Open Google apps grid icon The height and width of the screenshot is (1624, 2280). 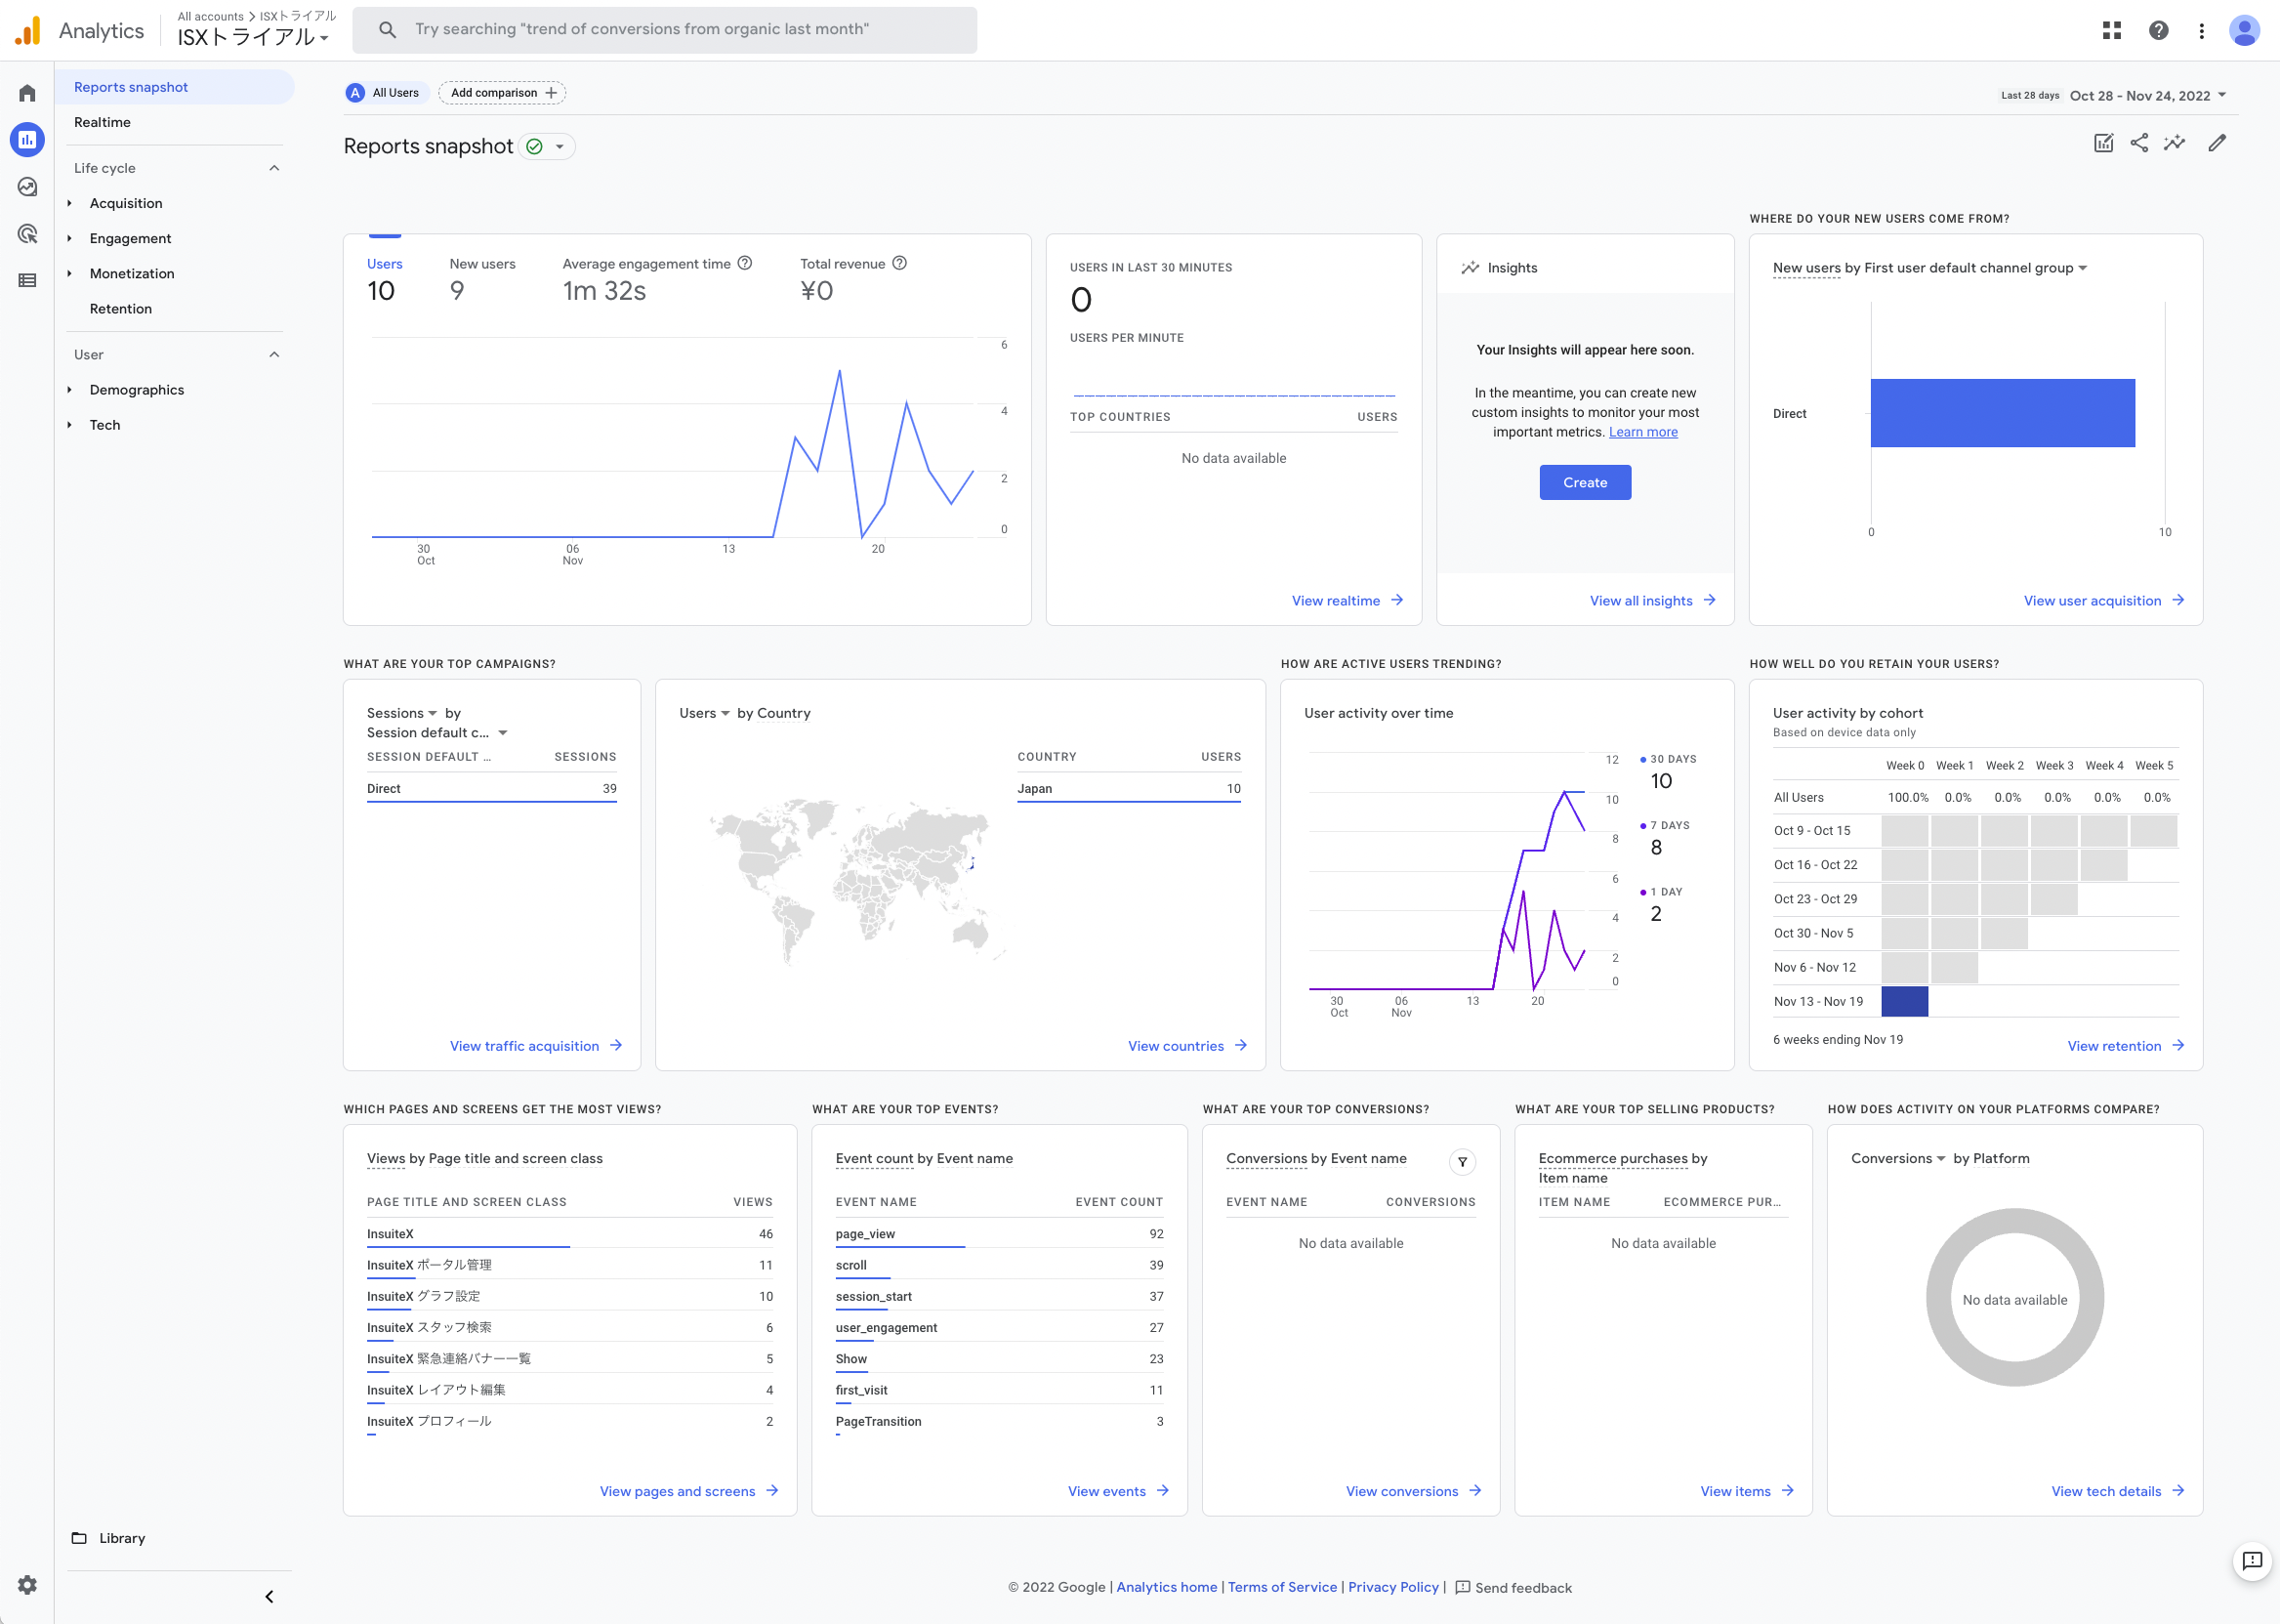pyautogui.click(x=2112, y=30)
